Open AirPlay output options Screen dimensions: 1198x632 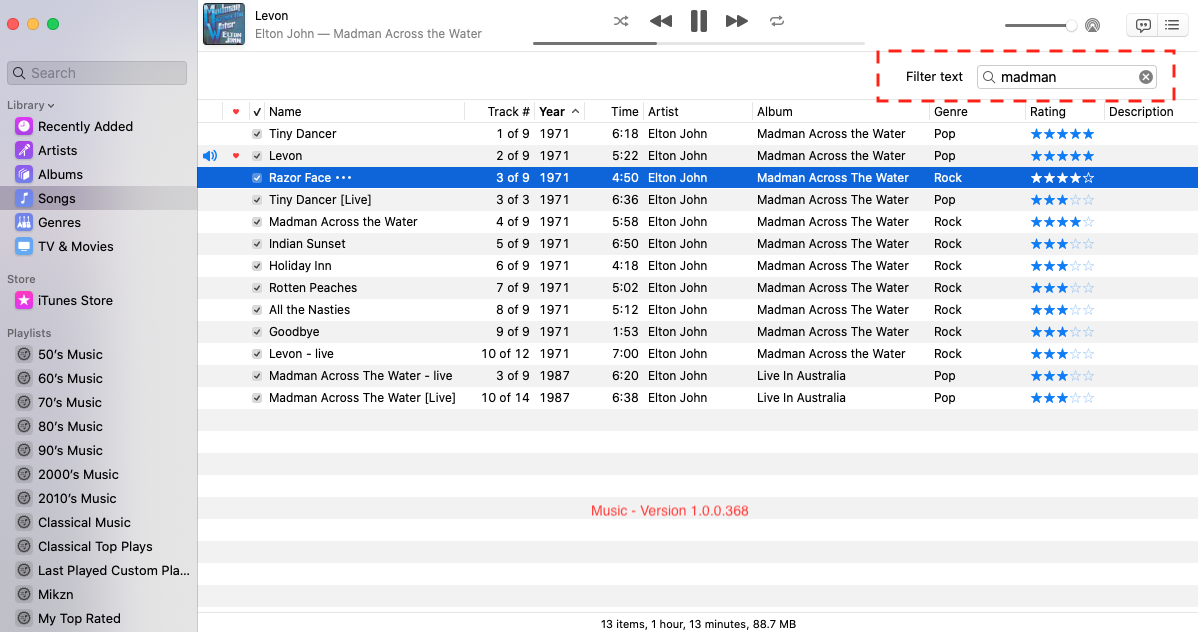coord(1093,25)
